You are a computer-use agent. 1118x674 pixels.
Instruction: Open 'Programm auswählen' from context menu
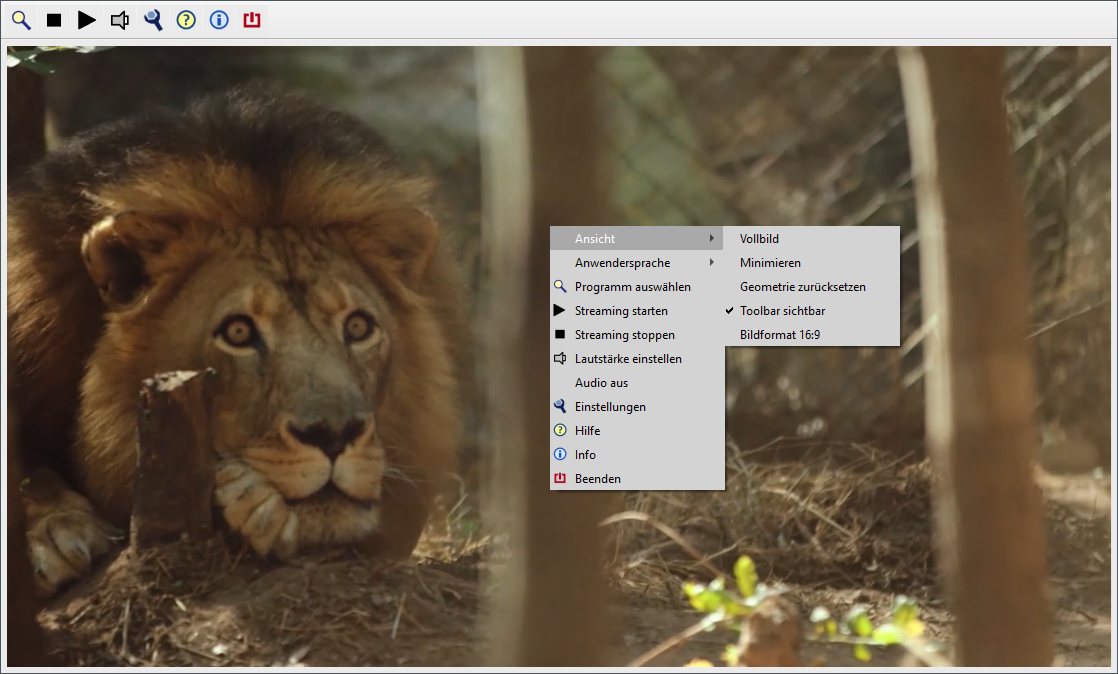point(632,287)
